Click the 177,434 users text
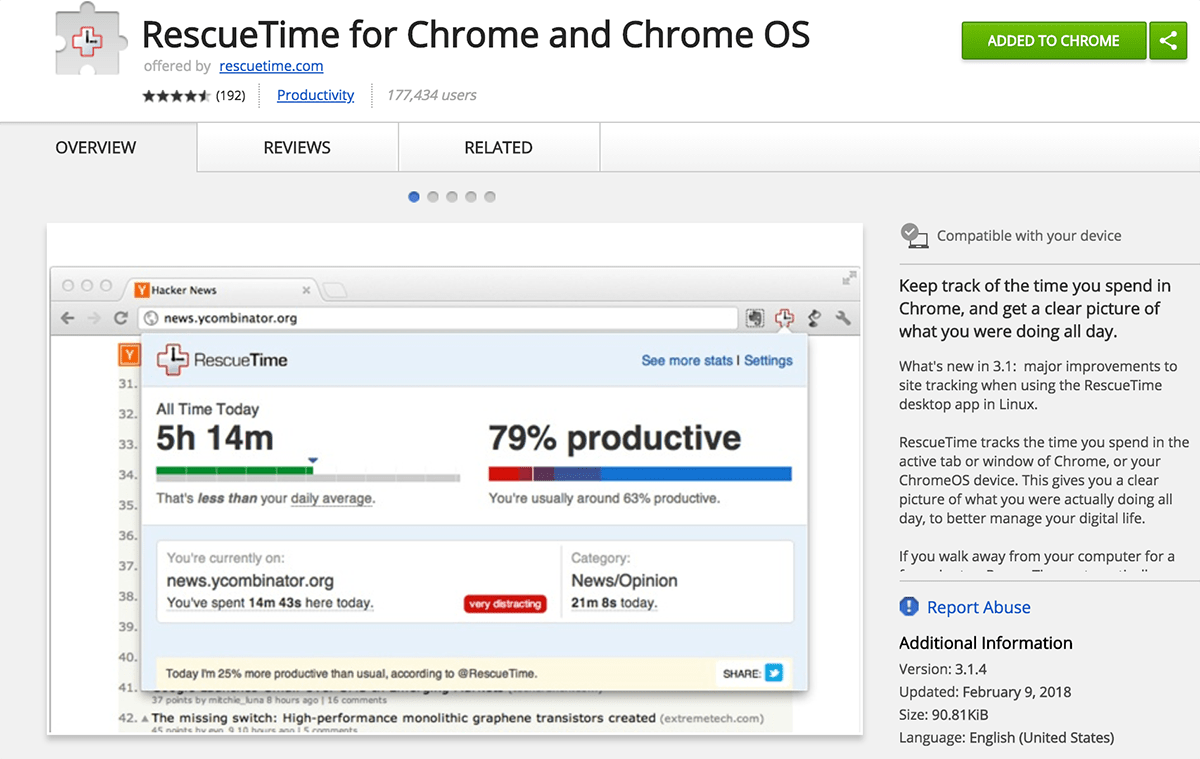The height and width of the screenshot is (759, 1200). tap(431, 95)
